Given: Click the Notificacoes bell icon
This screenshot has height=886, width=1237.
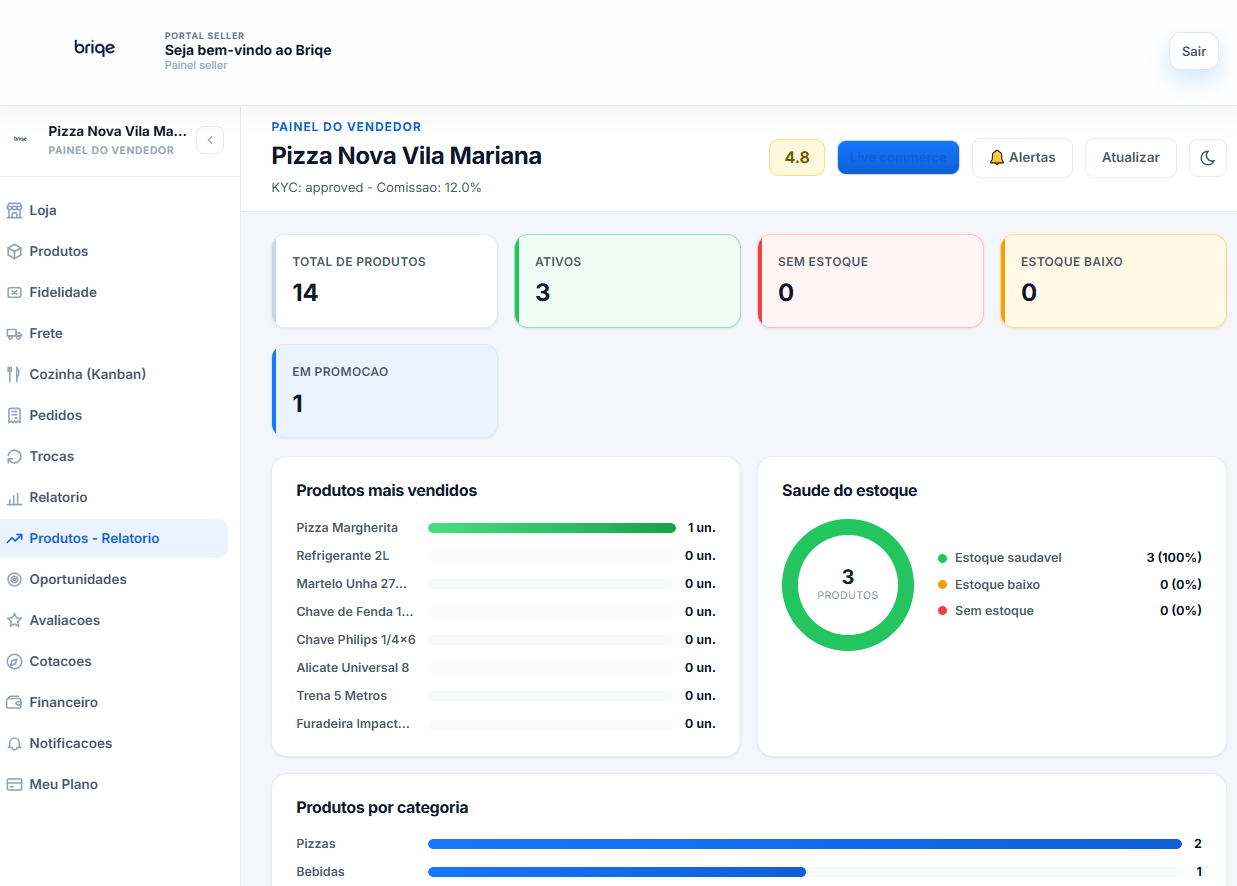Looking at the screenshot, I should [14, 743].
